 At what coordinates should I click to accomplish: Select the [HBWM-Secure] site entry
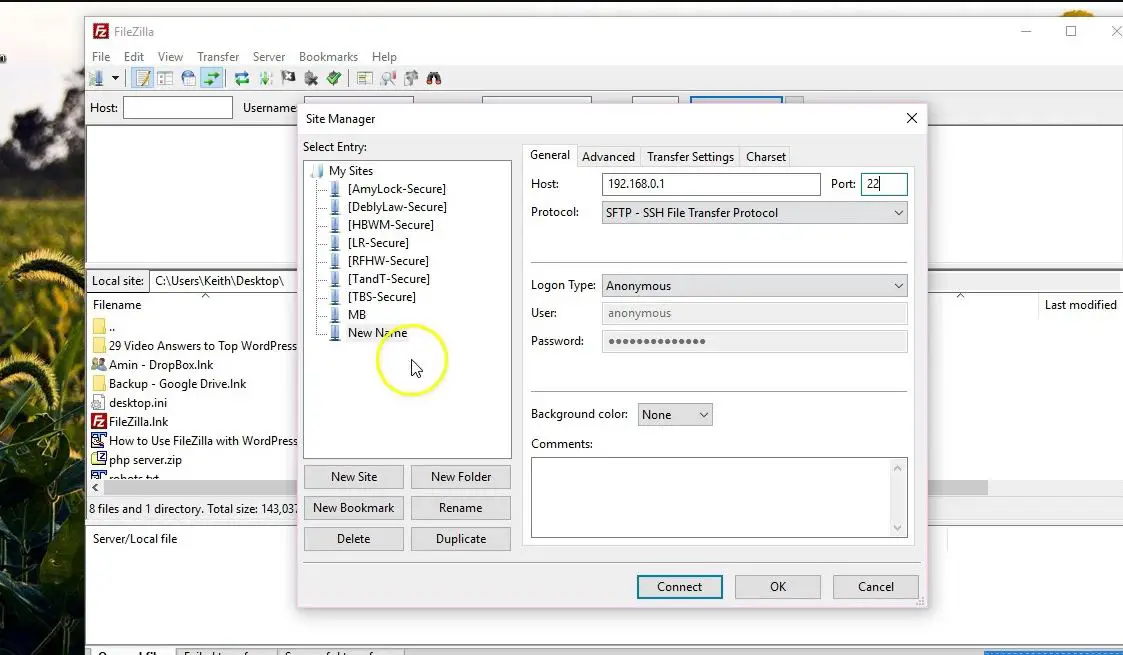(x=391, y=225)
